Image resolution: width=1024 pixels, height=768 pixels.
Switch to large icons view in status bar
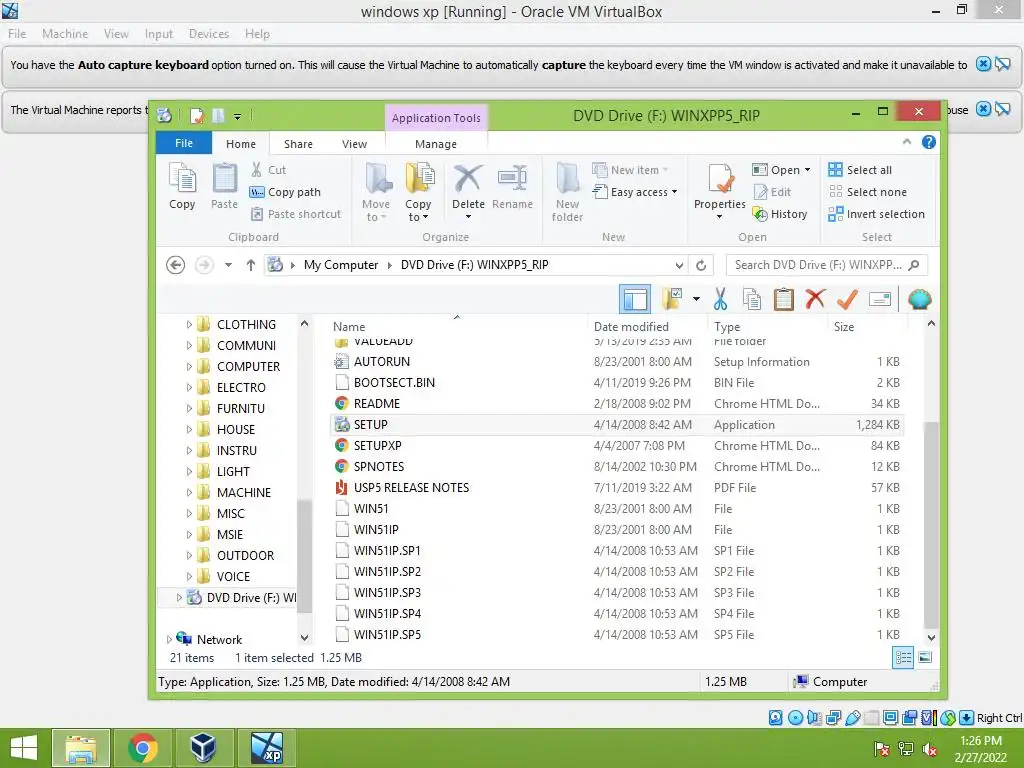925,658
